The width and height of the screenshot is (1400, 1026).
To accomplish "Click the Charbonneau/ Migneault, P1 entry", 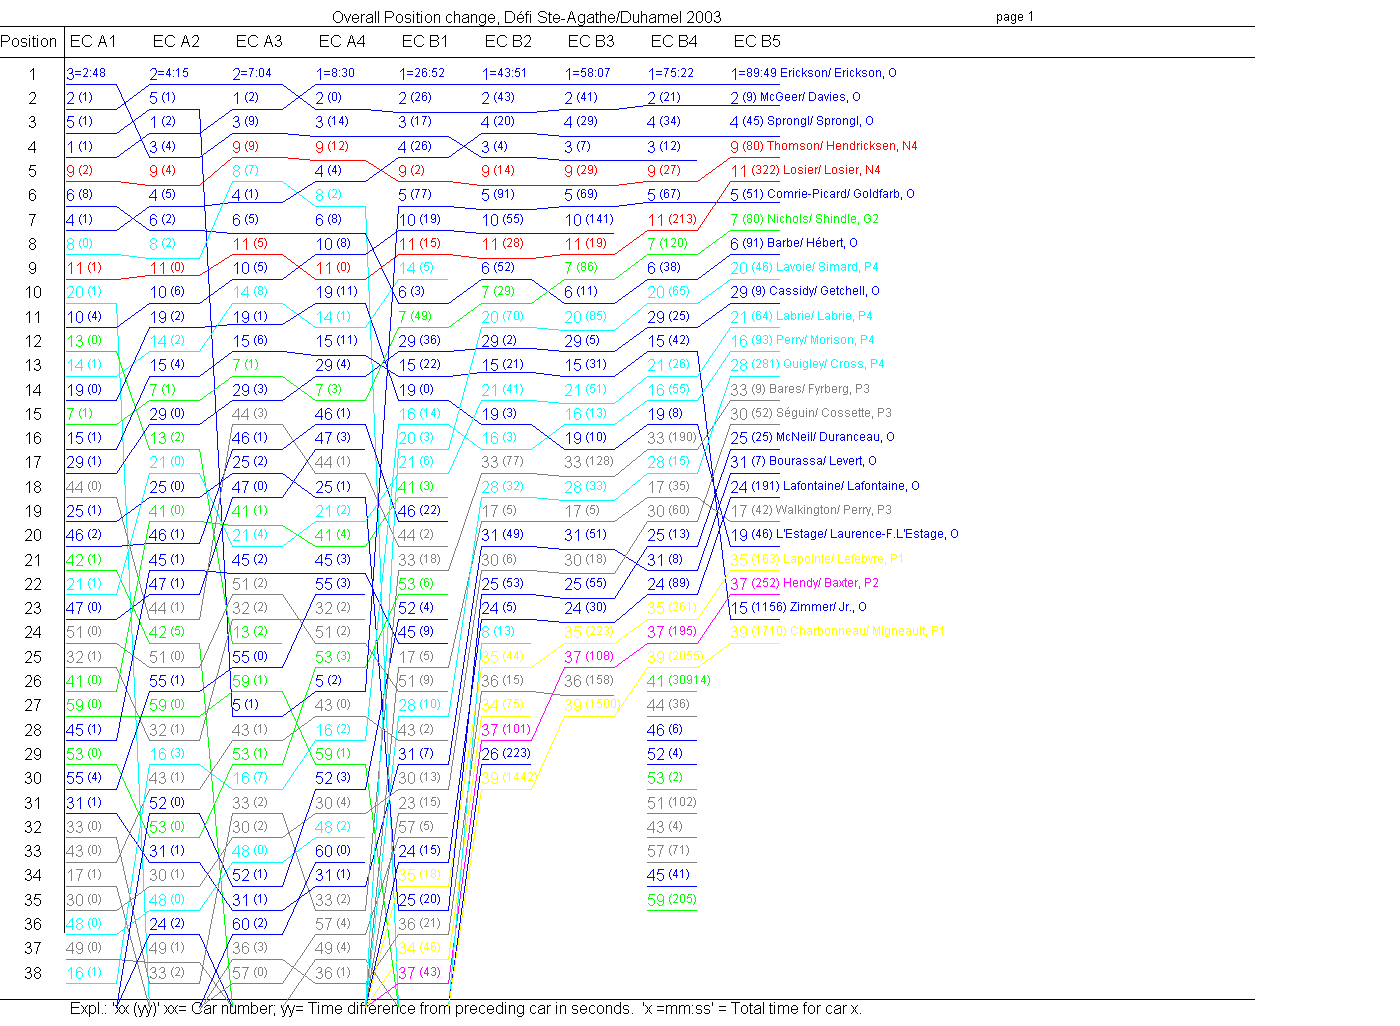I will coord(837,632).
